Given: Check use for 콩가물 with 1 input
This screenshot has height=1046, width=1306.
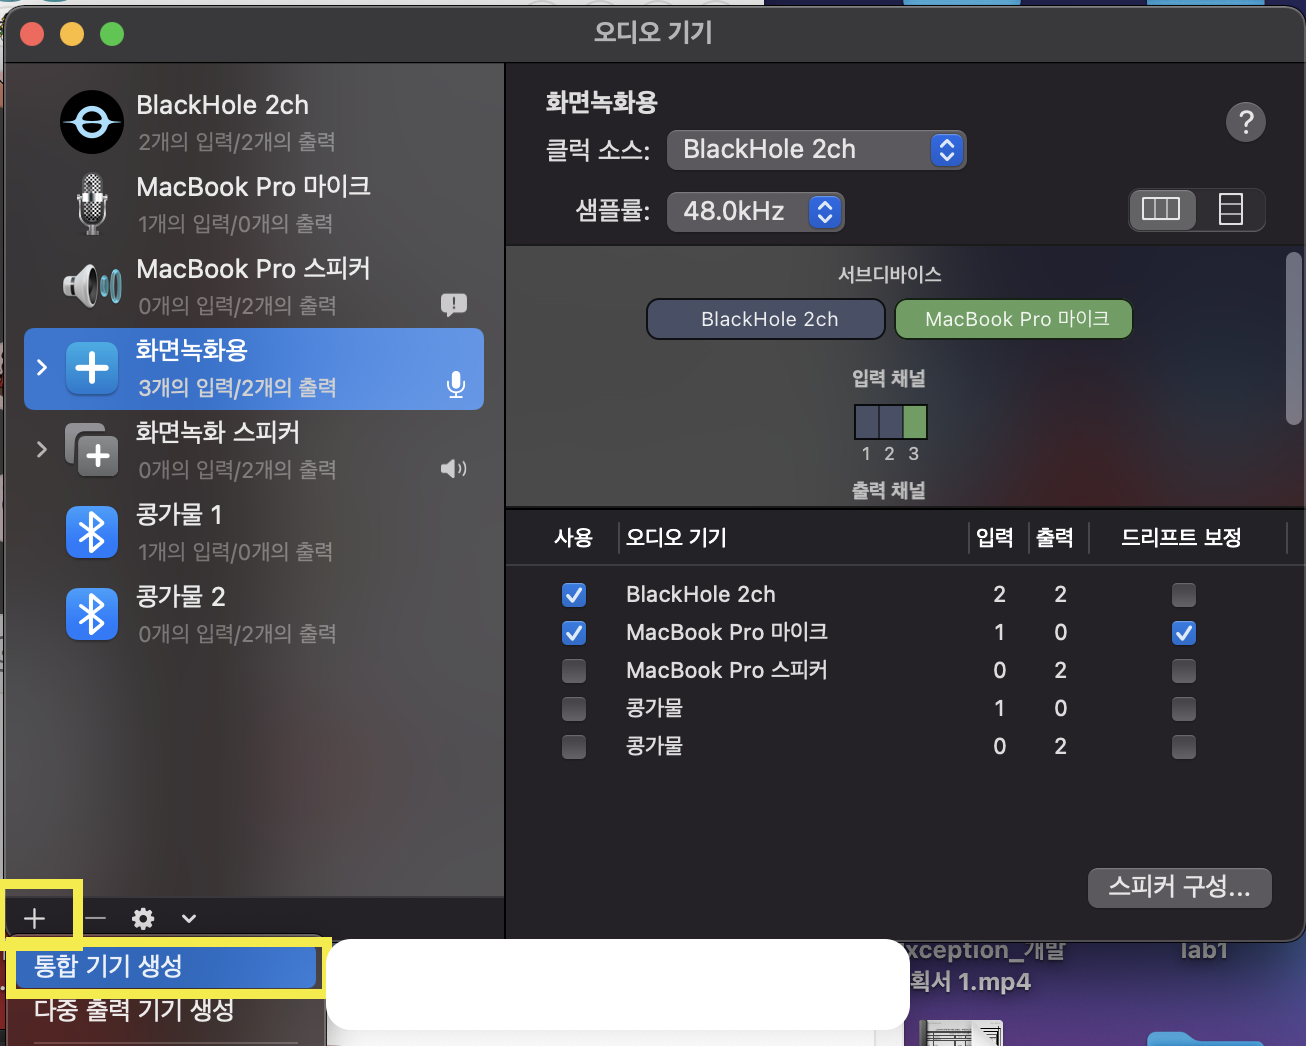Looking at the screenshot, I should (574, 709).
